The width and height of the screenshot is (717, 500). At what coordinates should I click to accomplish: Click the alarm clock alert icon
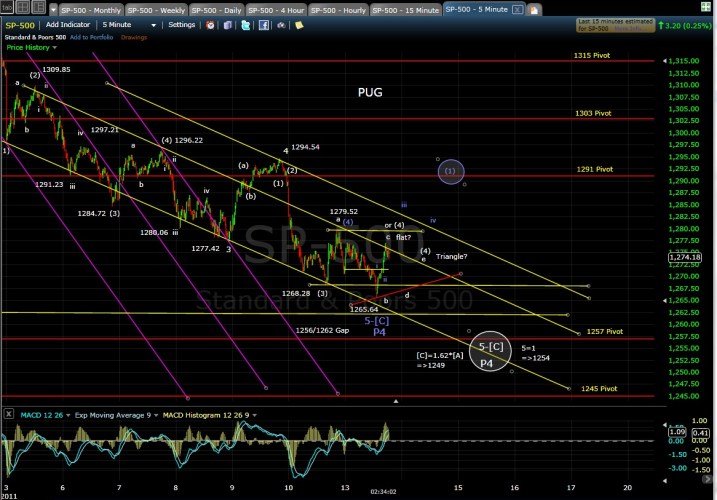point(210,25)
